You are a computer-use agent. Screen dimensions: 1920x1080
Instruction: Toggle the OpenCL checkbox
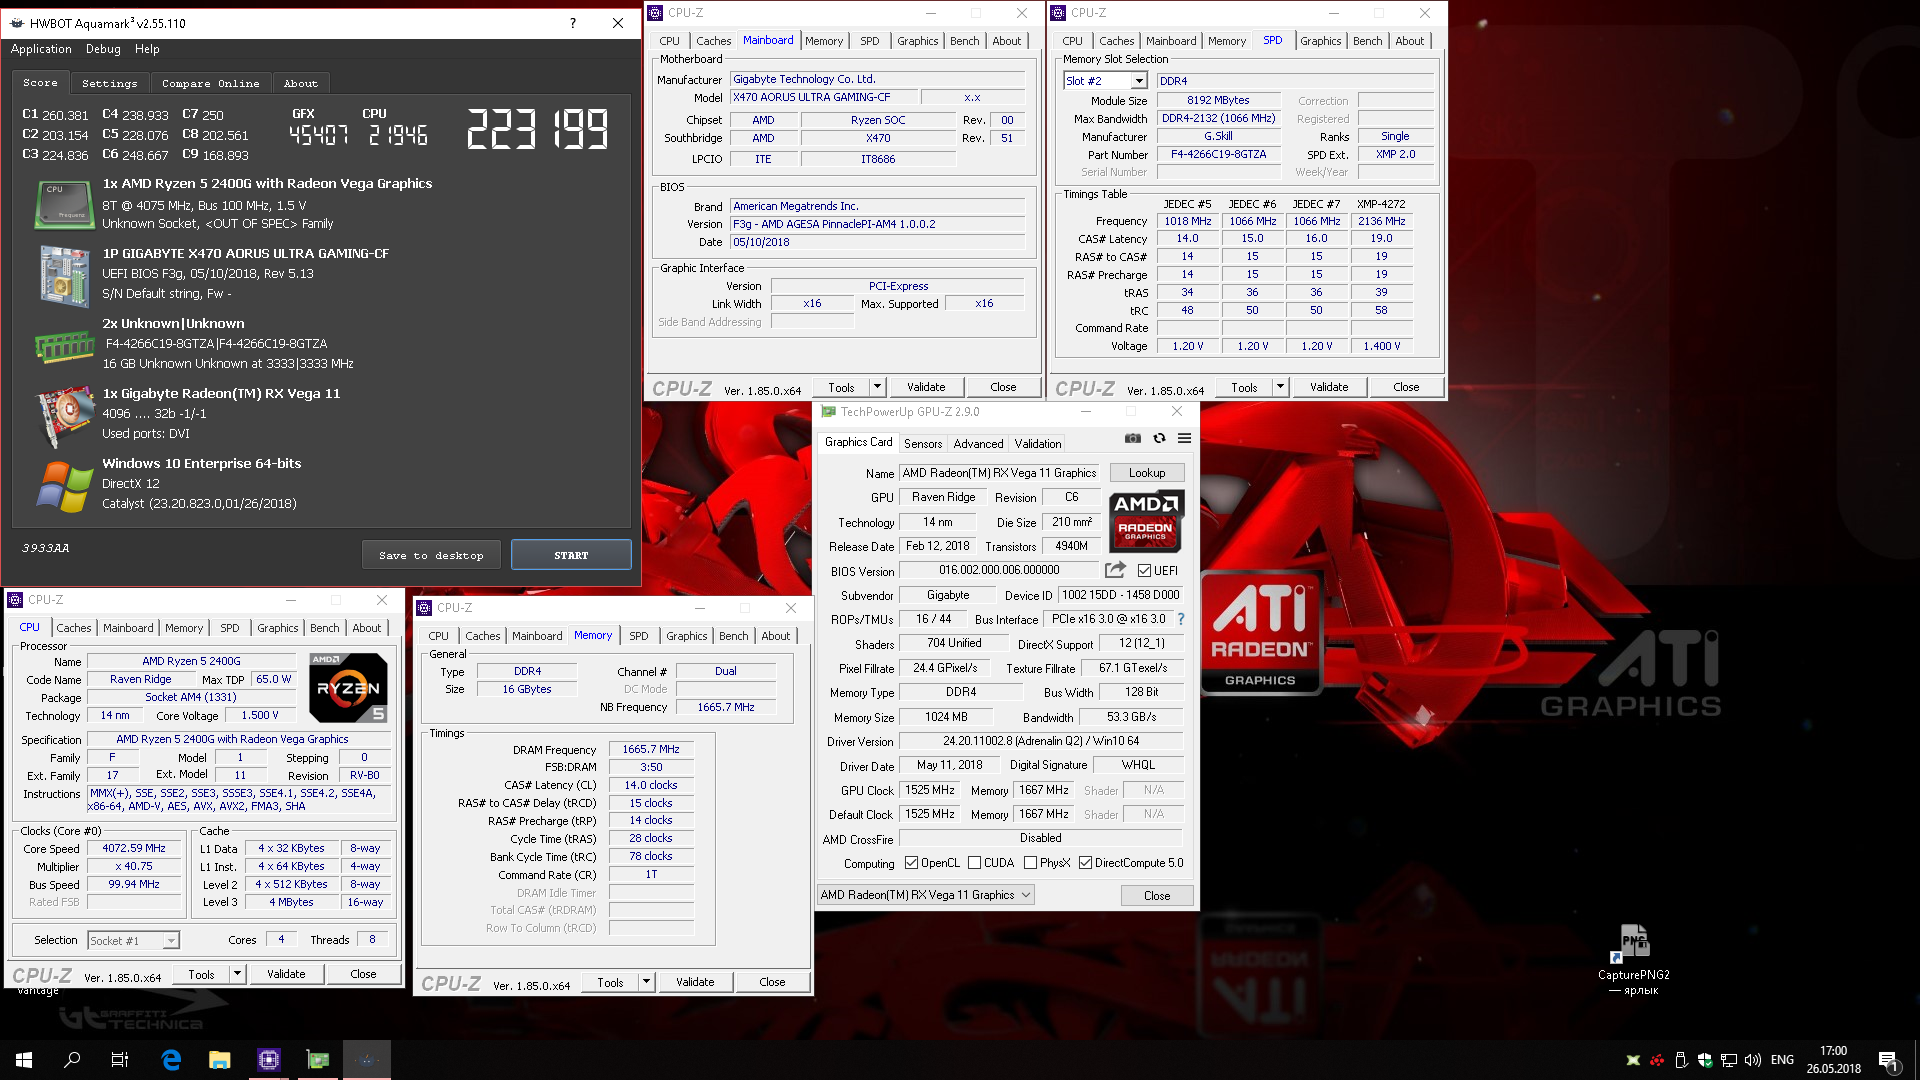[x=911, y=863]
